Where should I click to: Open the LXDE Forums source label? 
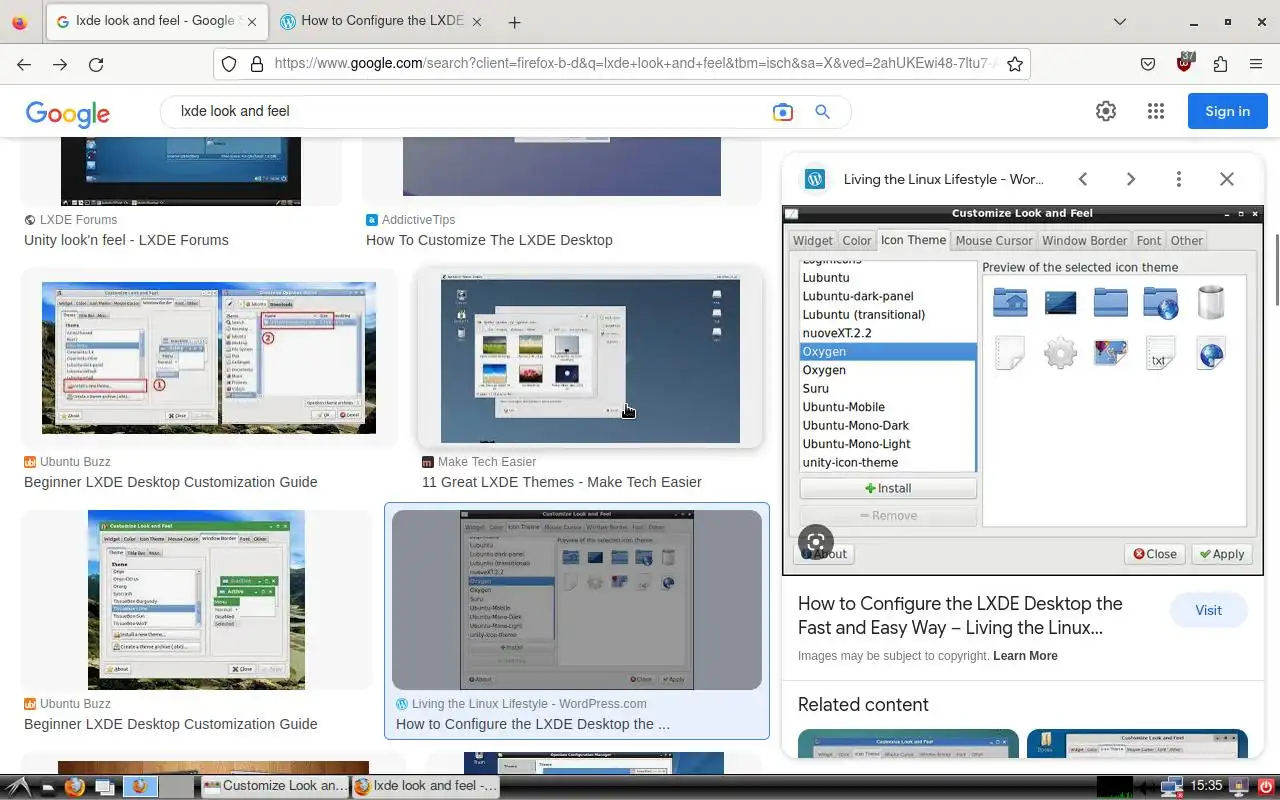[78, 220]
